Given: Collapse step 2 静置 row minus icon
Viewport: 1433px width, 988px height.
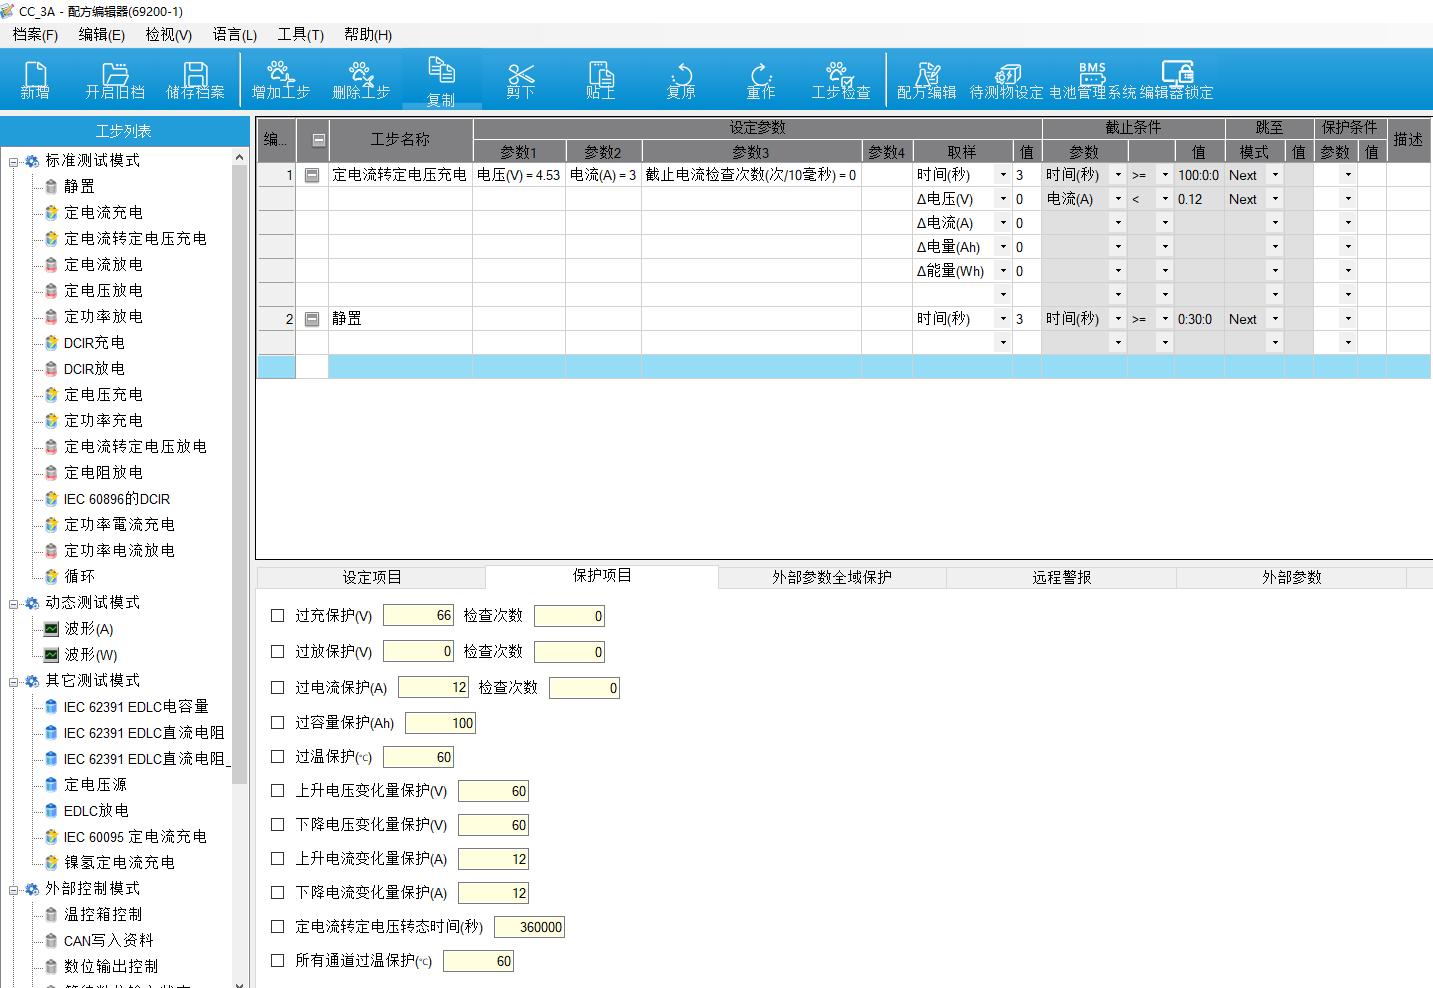Looking at the screenshot, I should click(x=312, y=319).
